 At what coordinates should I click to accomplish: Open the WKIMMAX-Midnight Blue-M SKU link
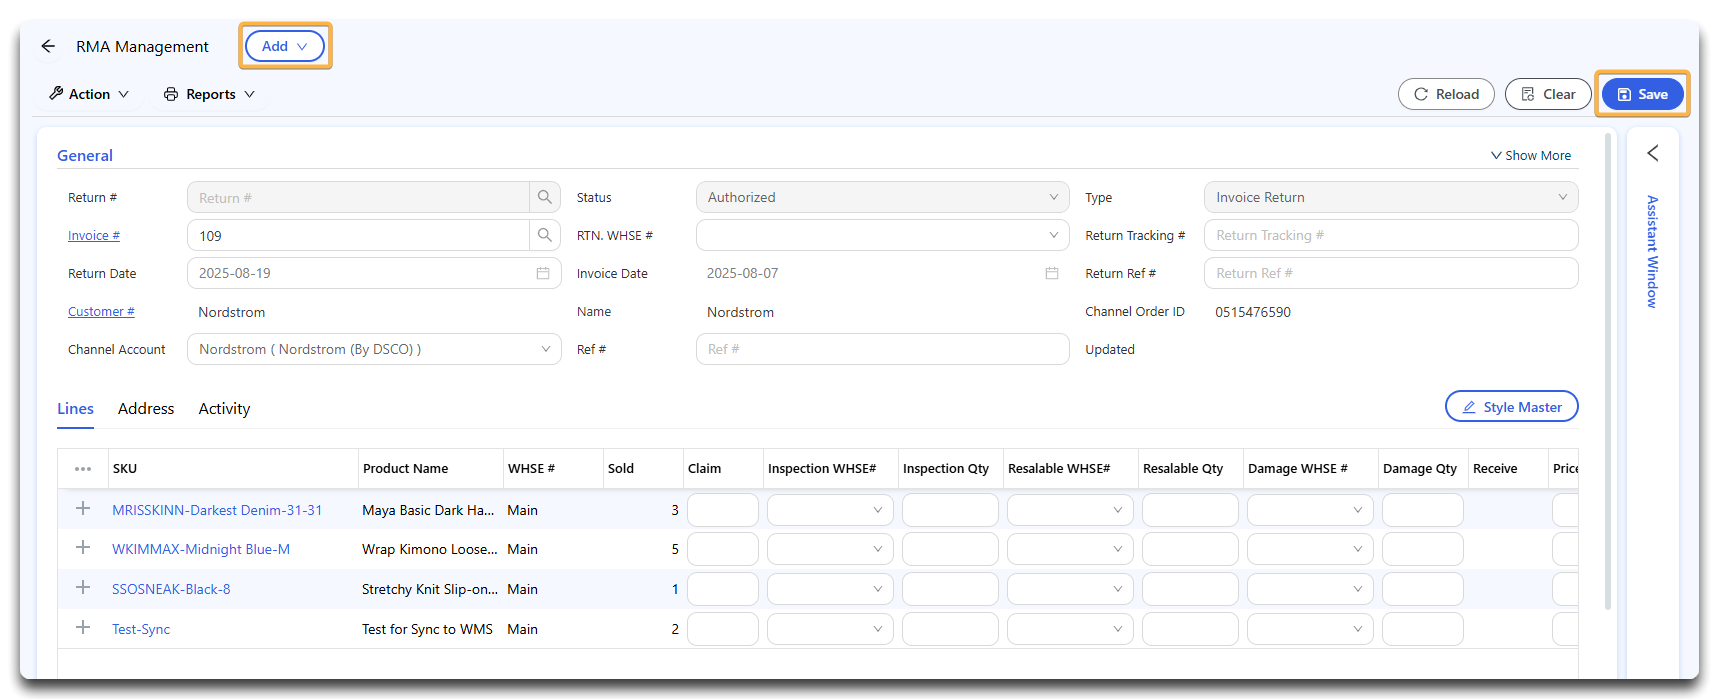click(201, 549)
